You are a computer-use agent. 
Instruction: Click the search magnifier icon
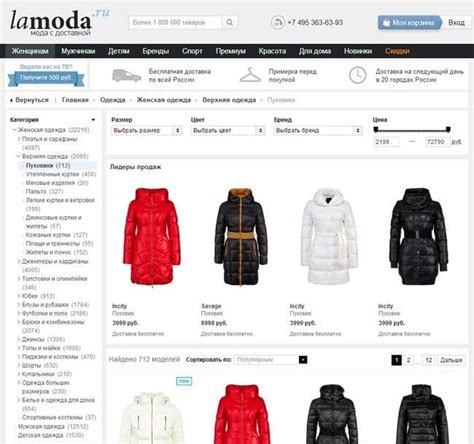pos(230,22)
